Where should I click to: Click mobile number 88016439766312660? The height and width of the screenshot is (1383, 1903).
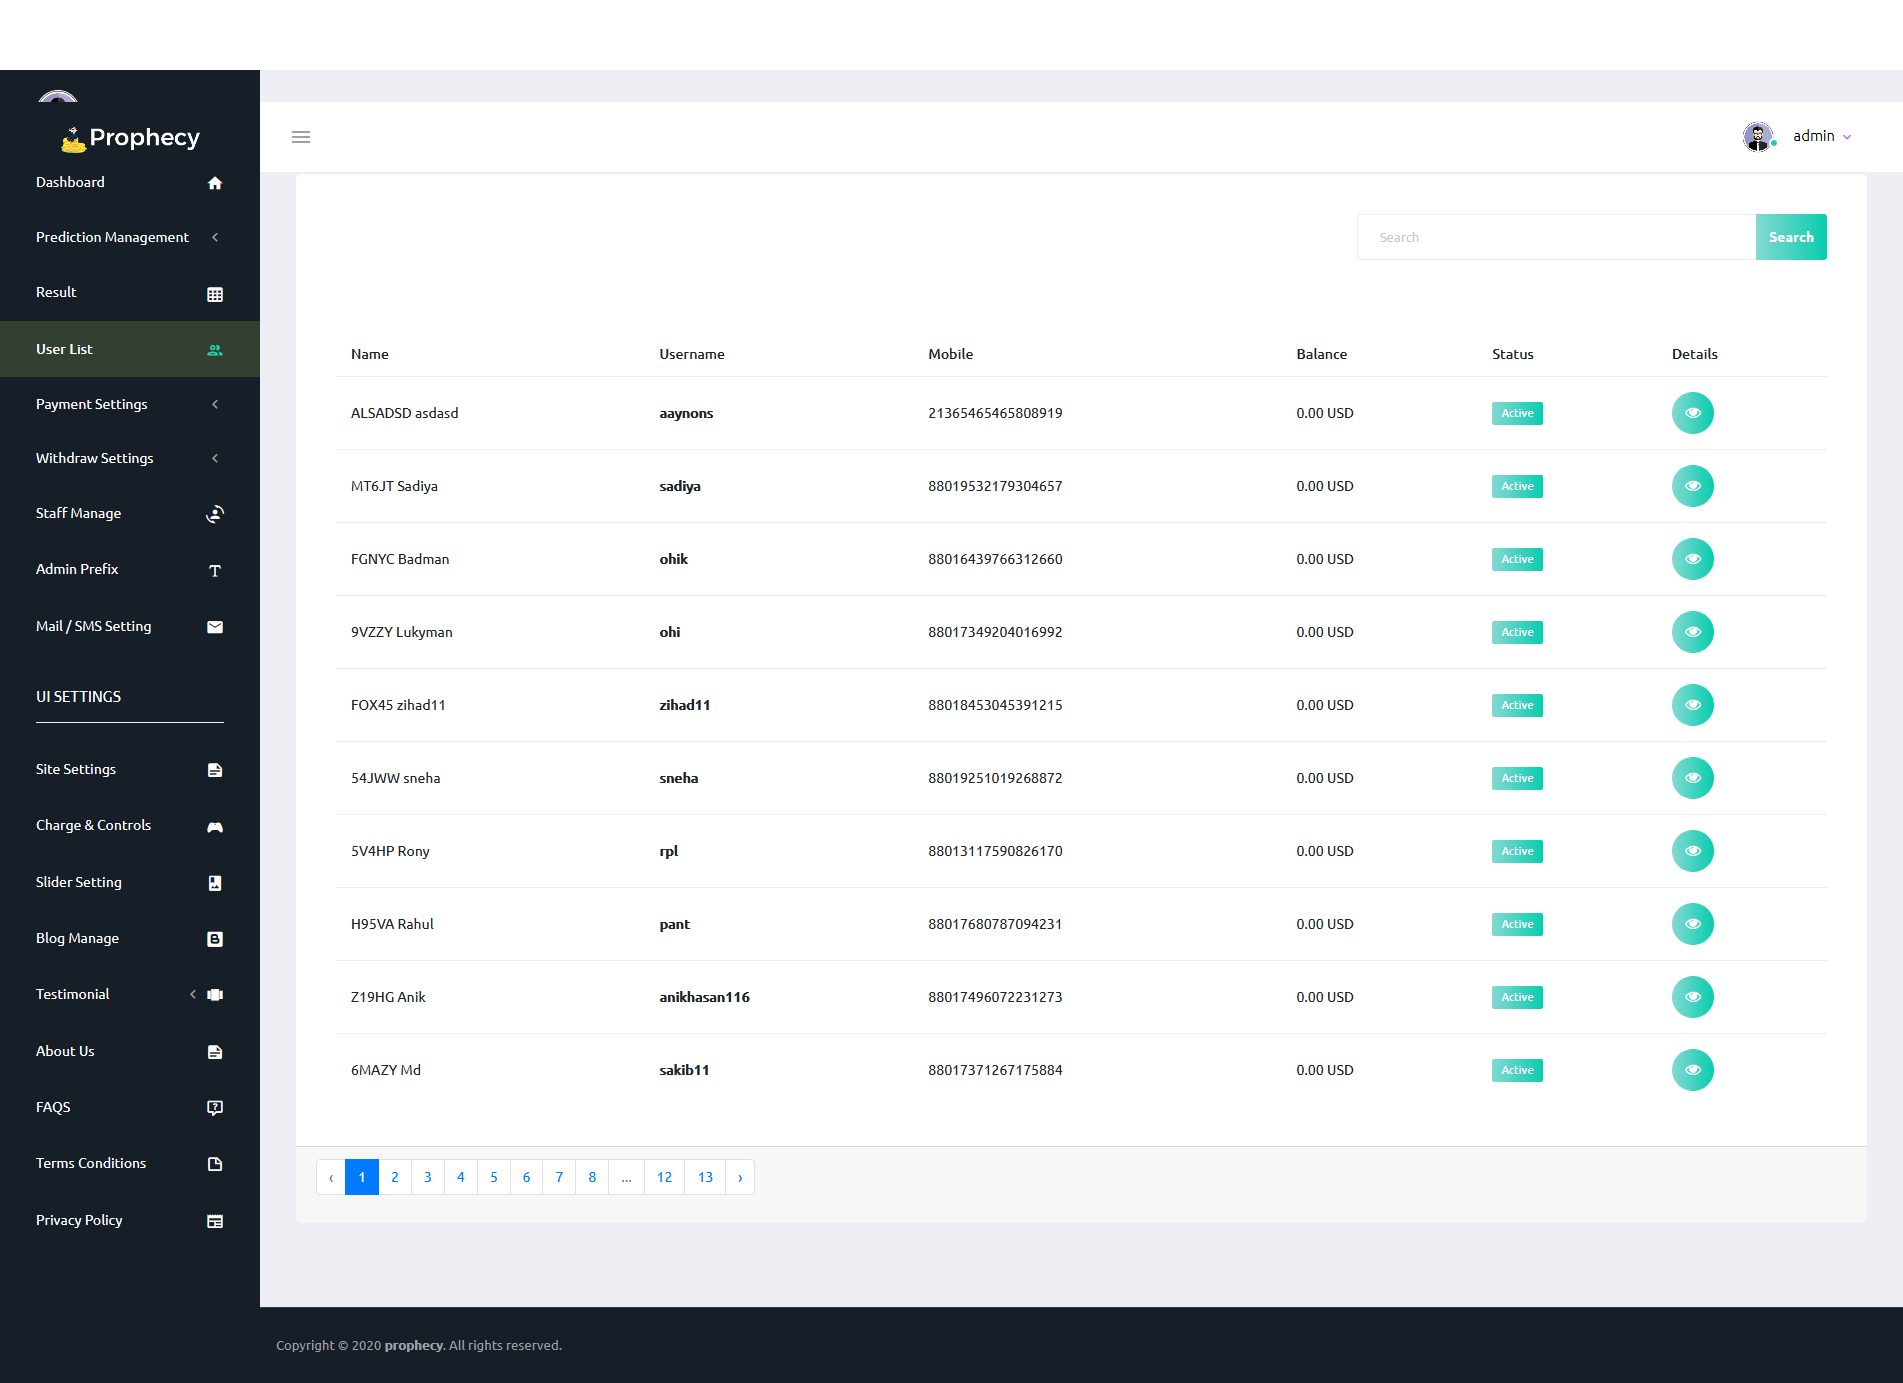(995, 559)
